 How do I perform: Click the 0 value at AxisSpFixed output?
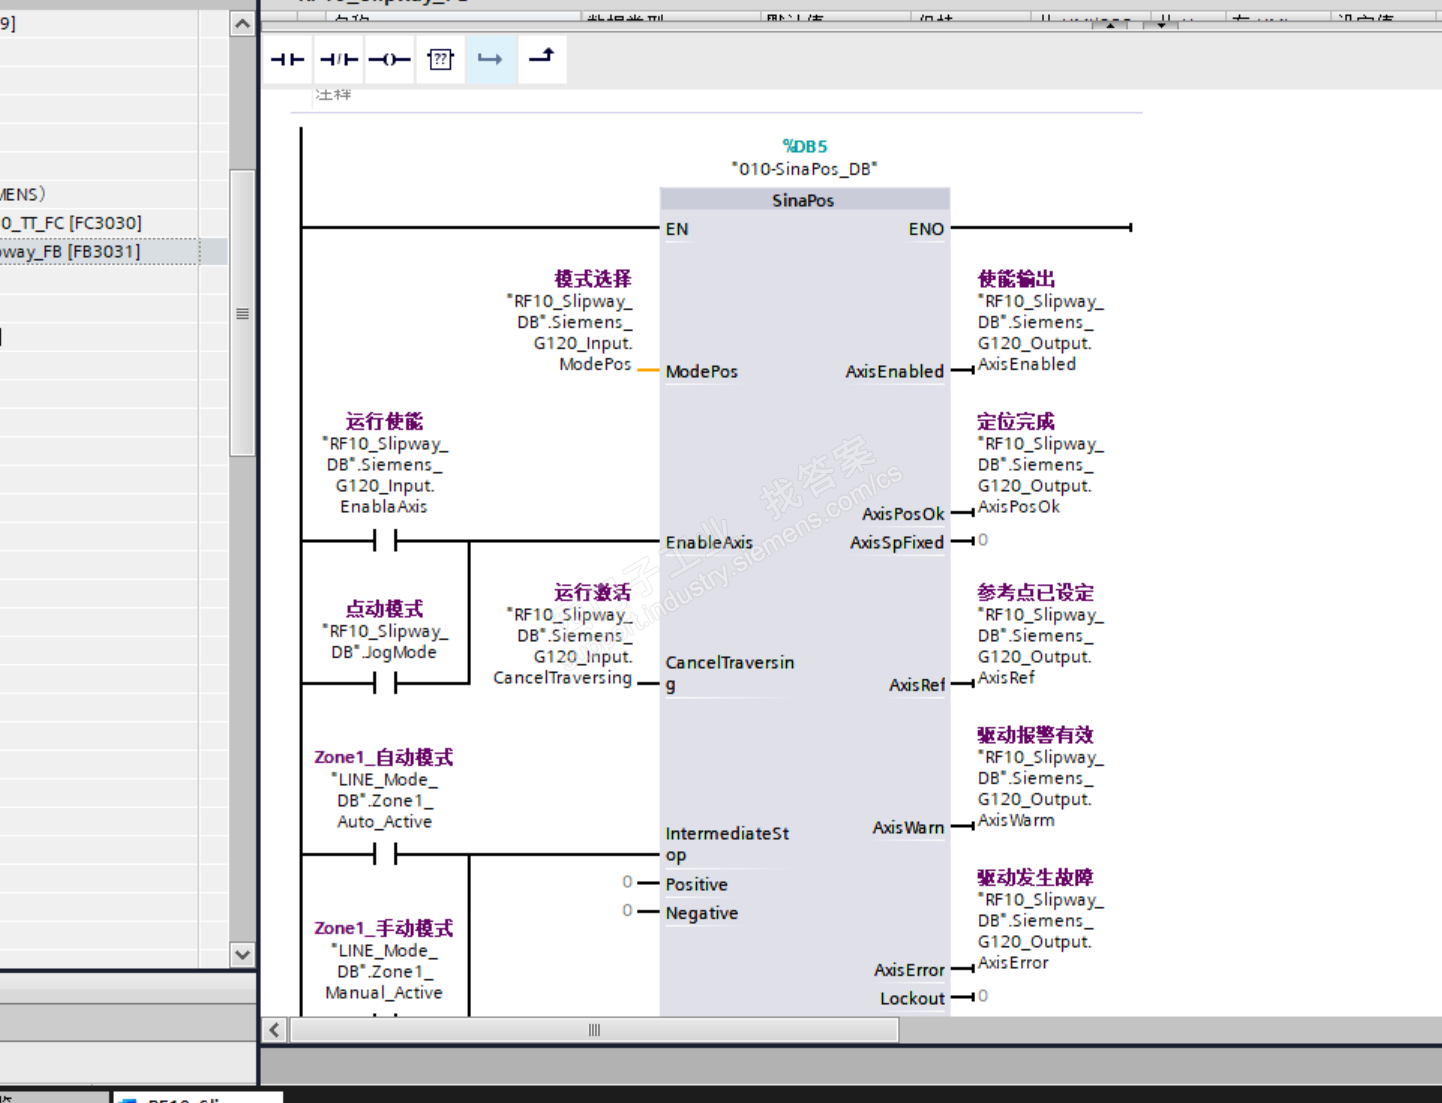point(983,540)
